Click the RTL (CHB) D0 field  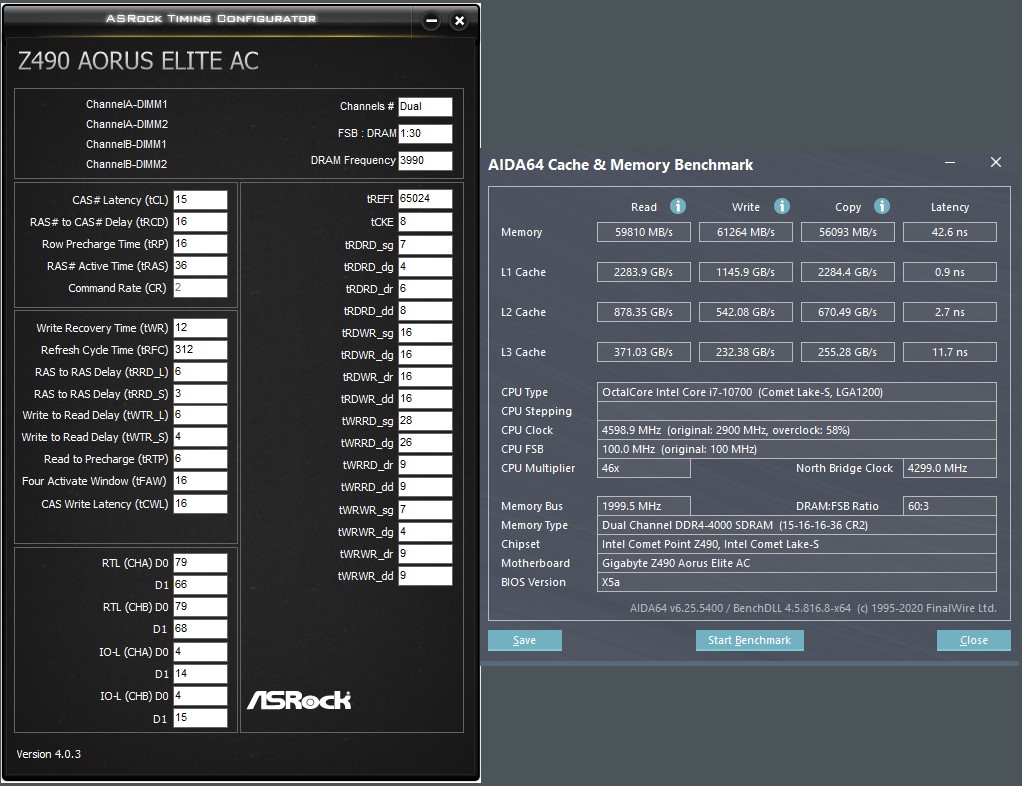(200, 607)
